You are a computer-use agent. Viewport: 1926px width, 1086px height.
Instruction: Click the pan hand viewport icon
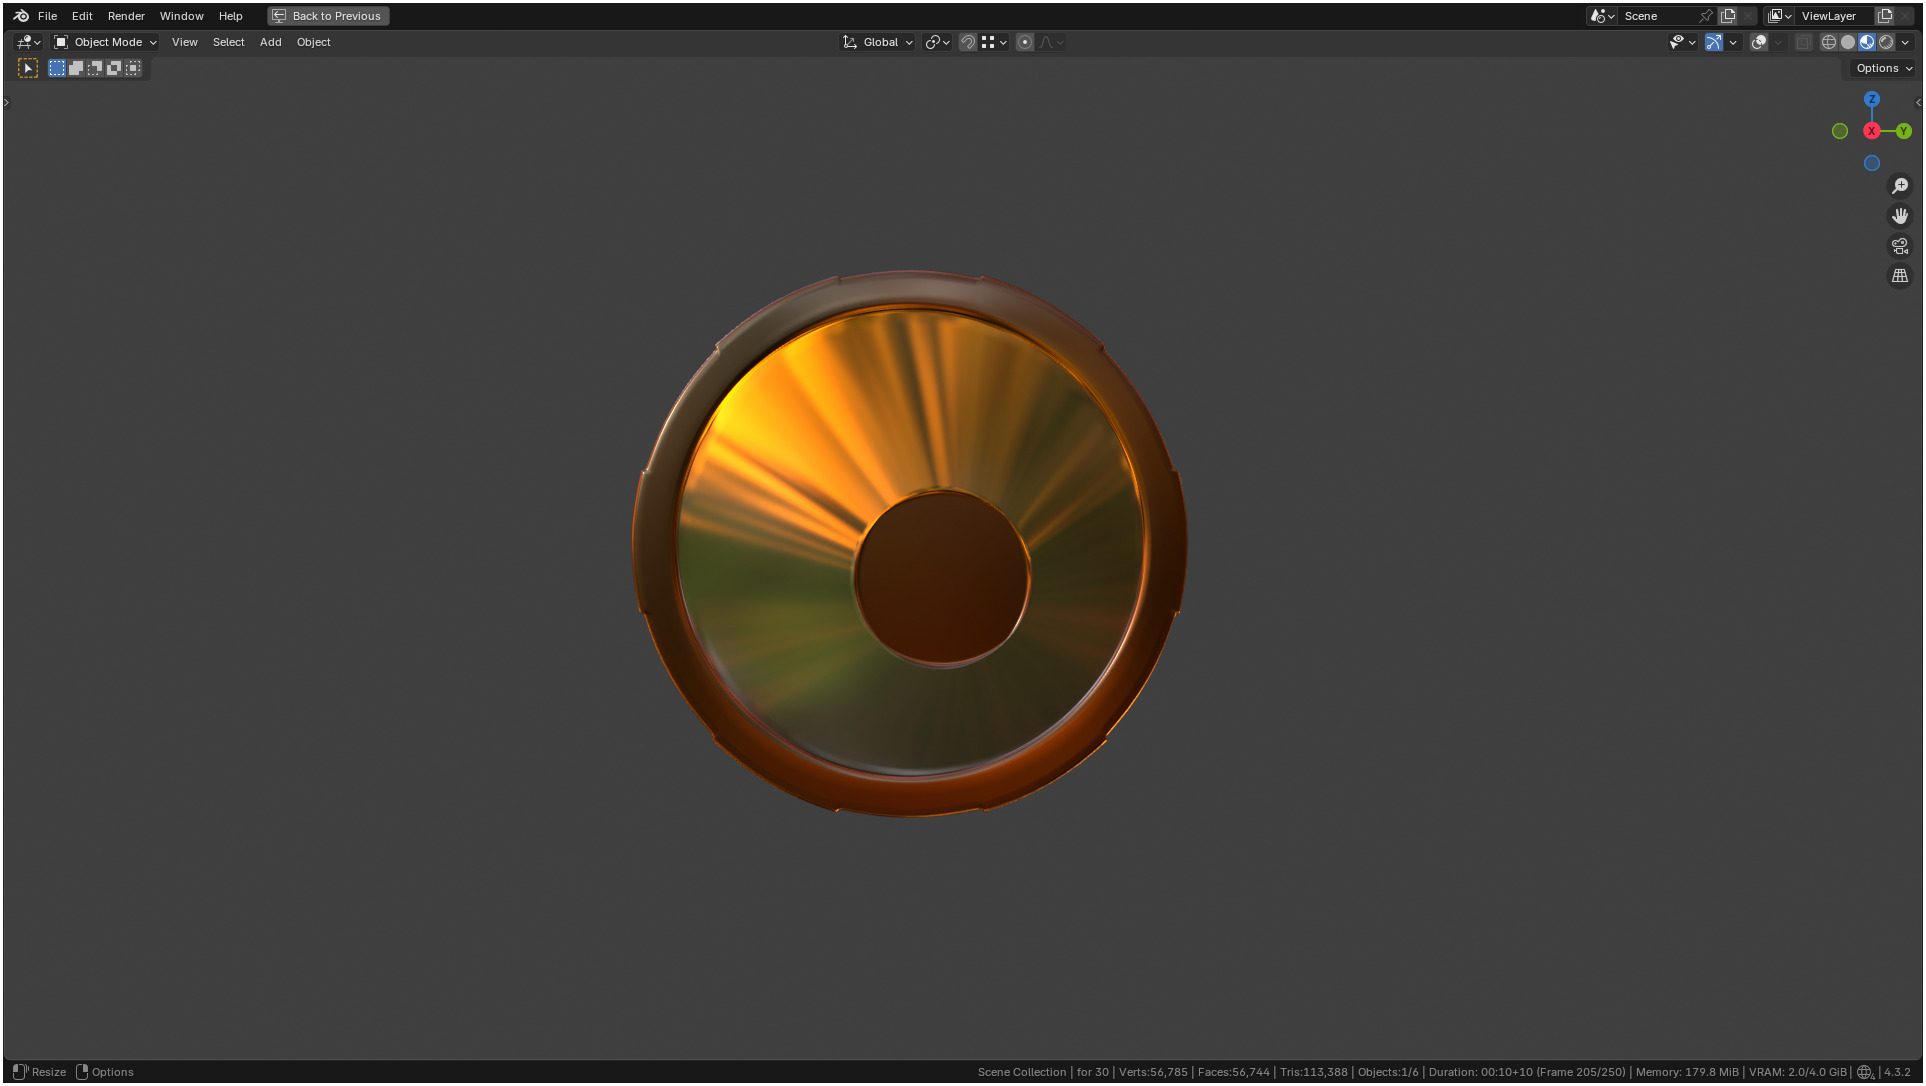pyautogui.click(x=1900, y=216)
